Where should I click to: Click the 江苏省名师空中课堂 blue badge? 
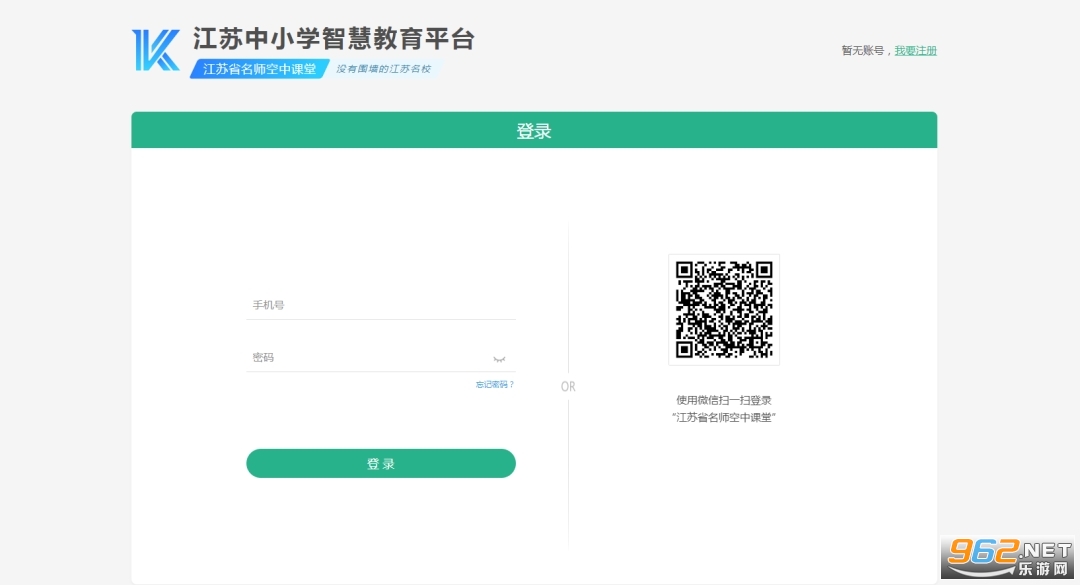(260, 69)
